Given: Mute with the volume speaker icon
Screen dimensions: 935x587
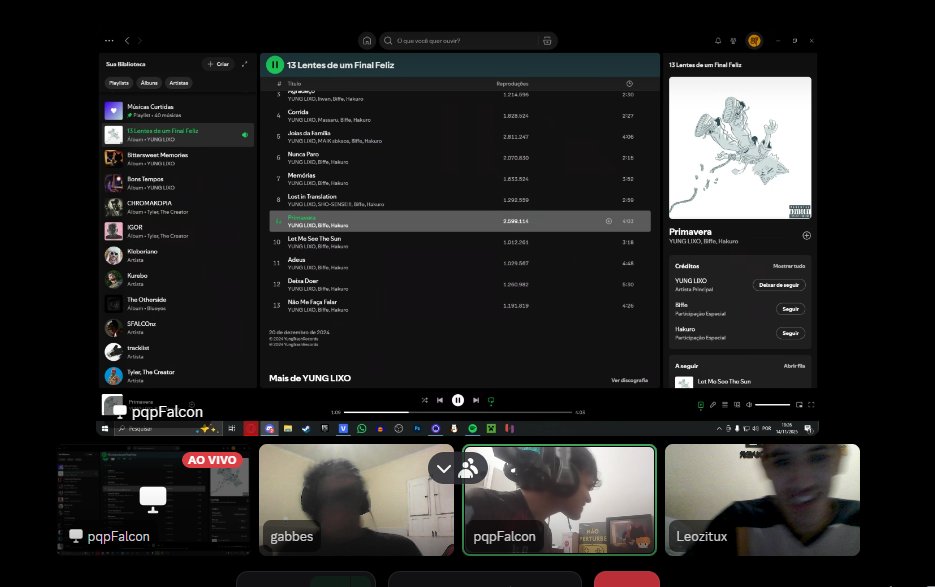Looking at the screenshot, I should tap(749, 404).
